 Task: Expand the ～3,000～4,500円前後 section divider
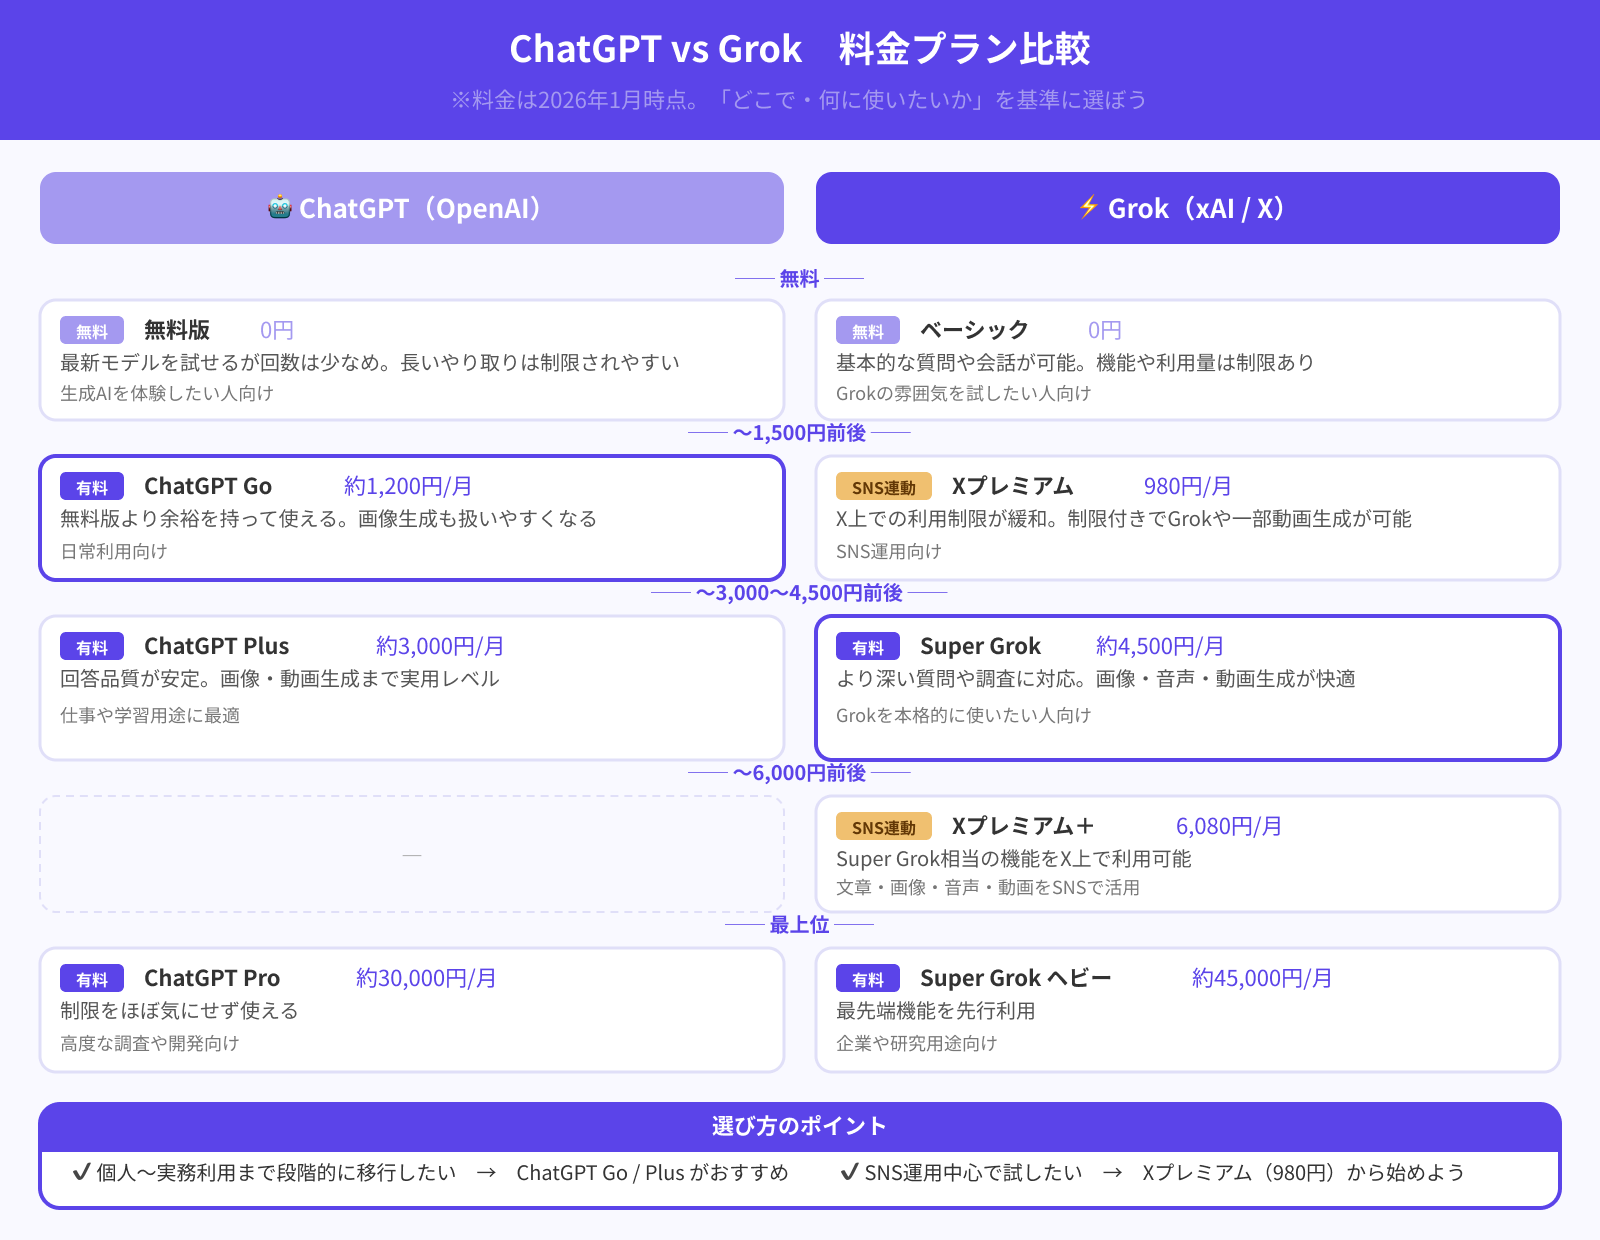(x=799, y=593)
